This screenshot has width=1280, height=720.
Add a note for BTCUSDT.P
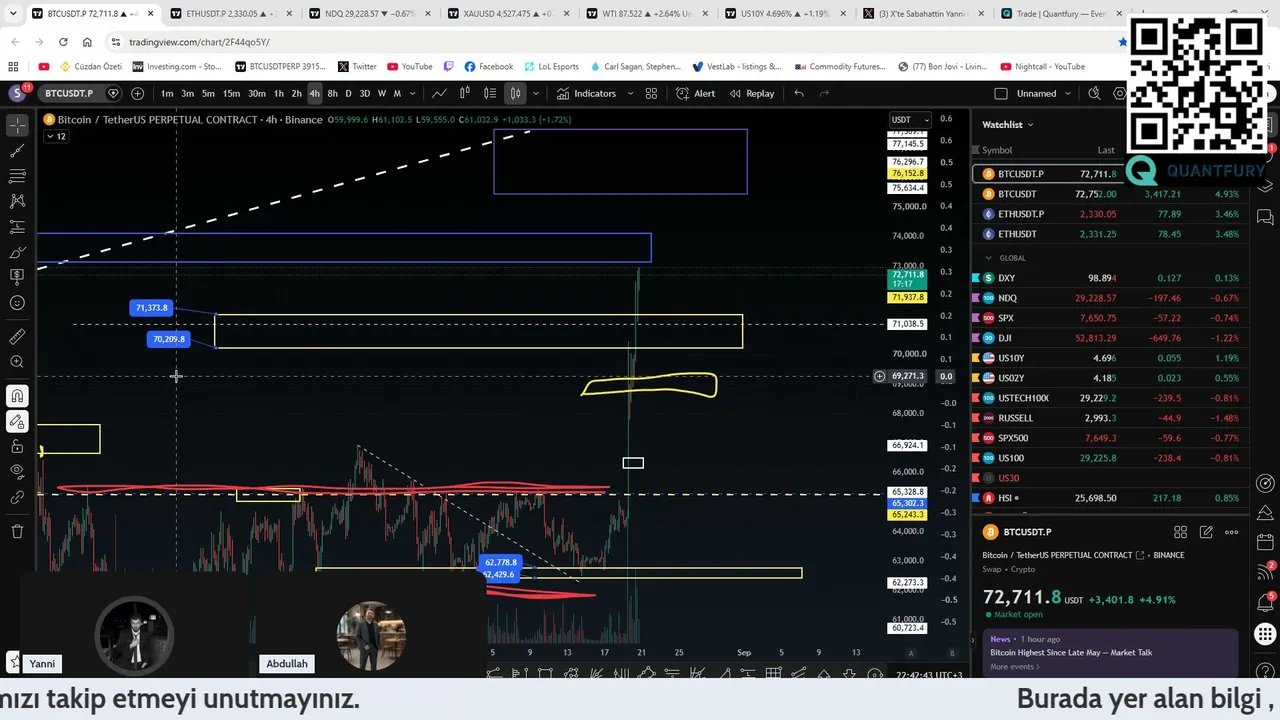click(1206, 532)
